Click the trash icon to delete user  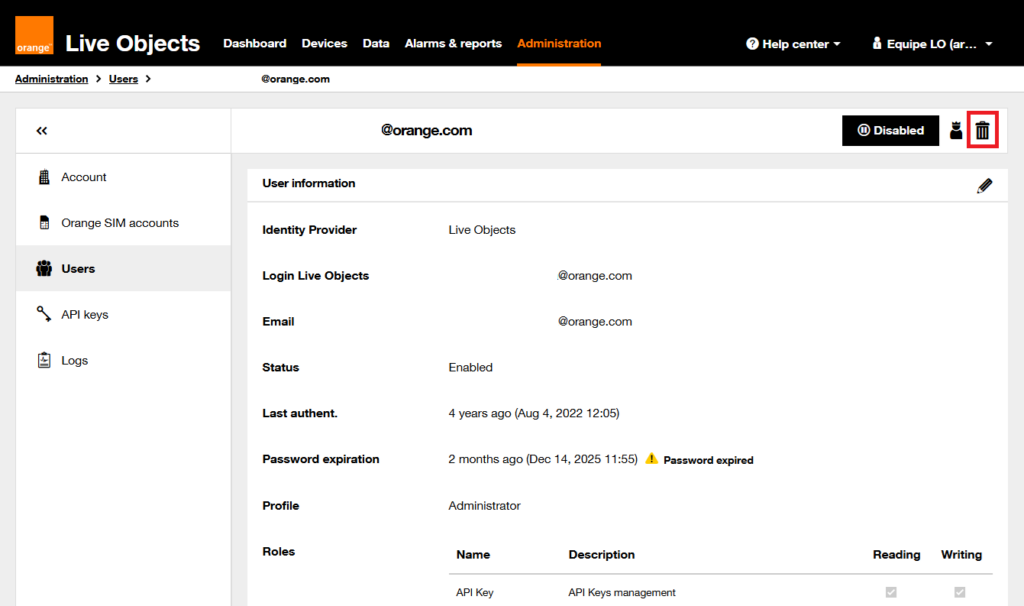coord(983,131)
